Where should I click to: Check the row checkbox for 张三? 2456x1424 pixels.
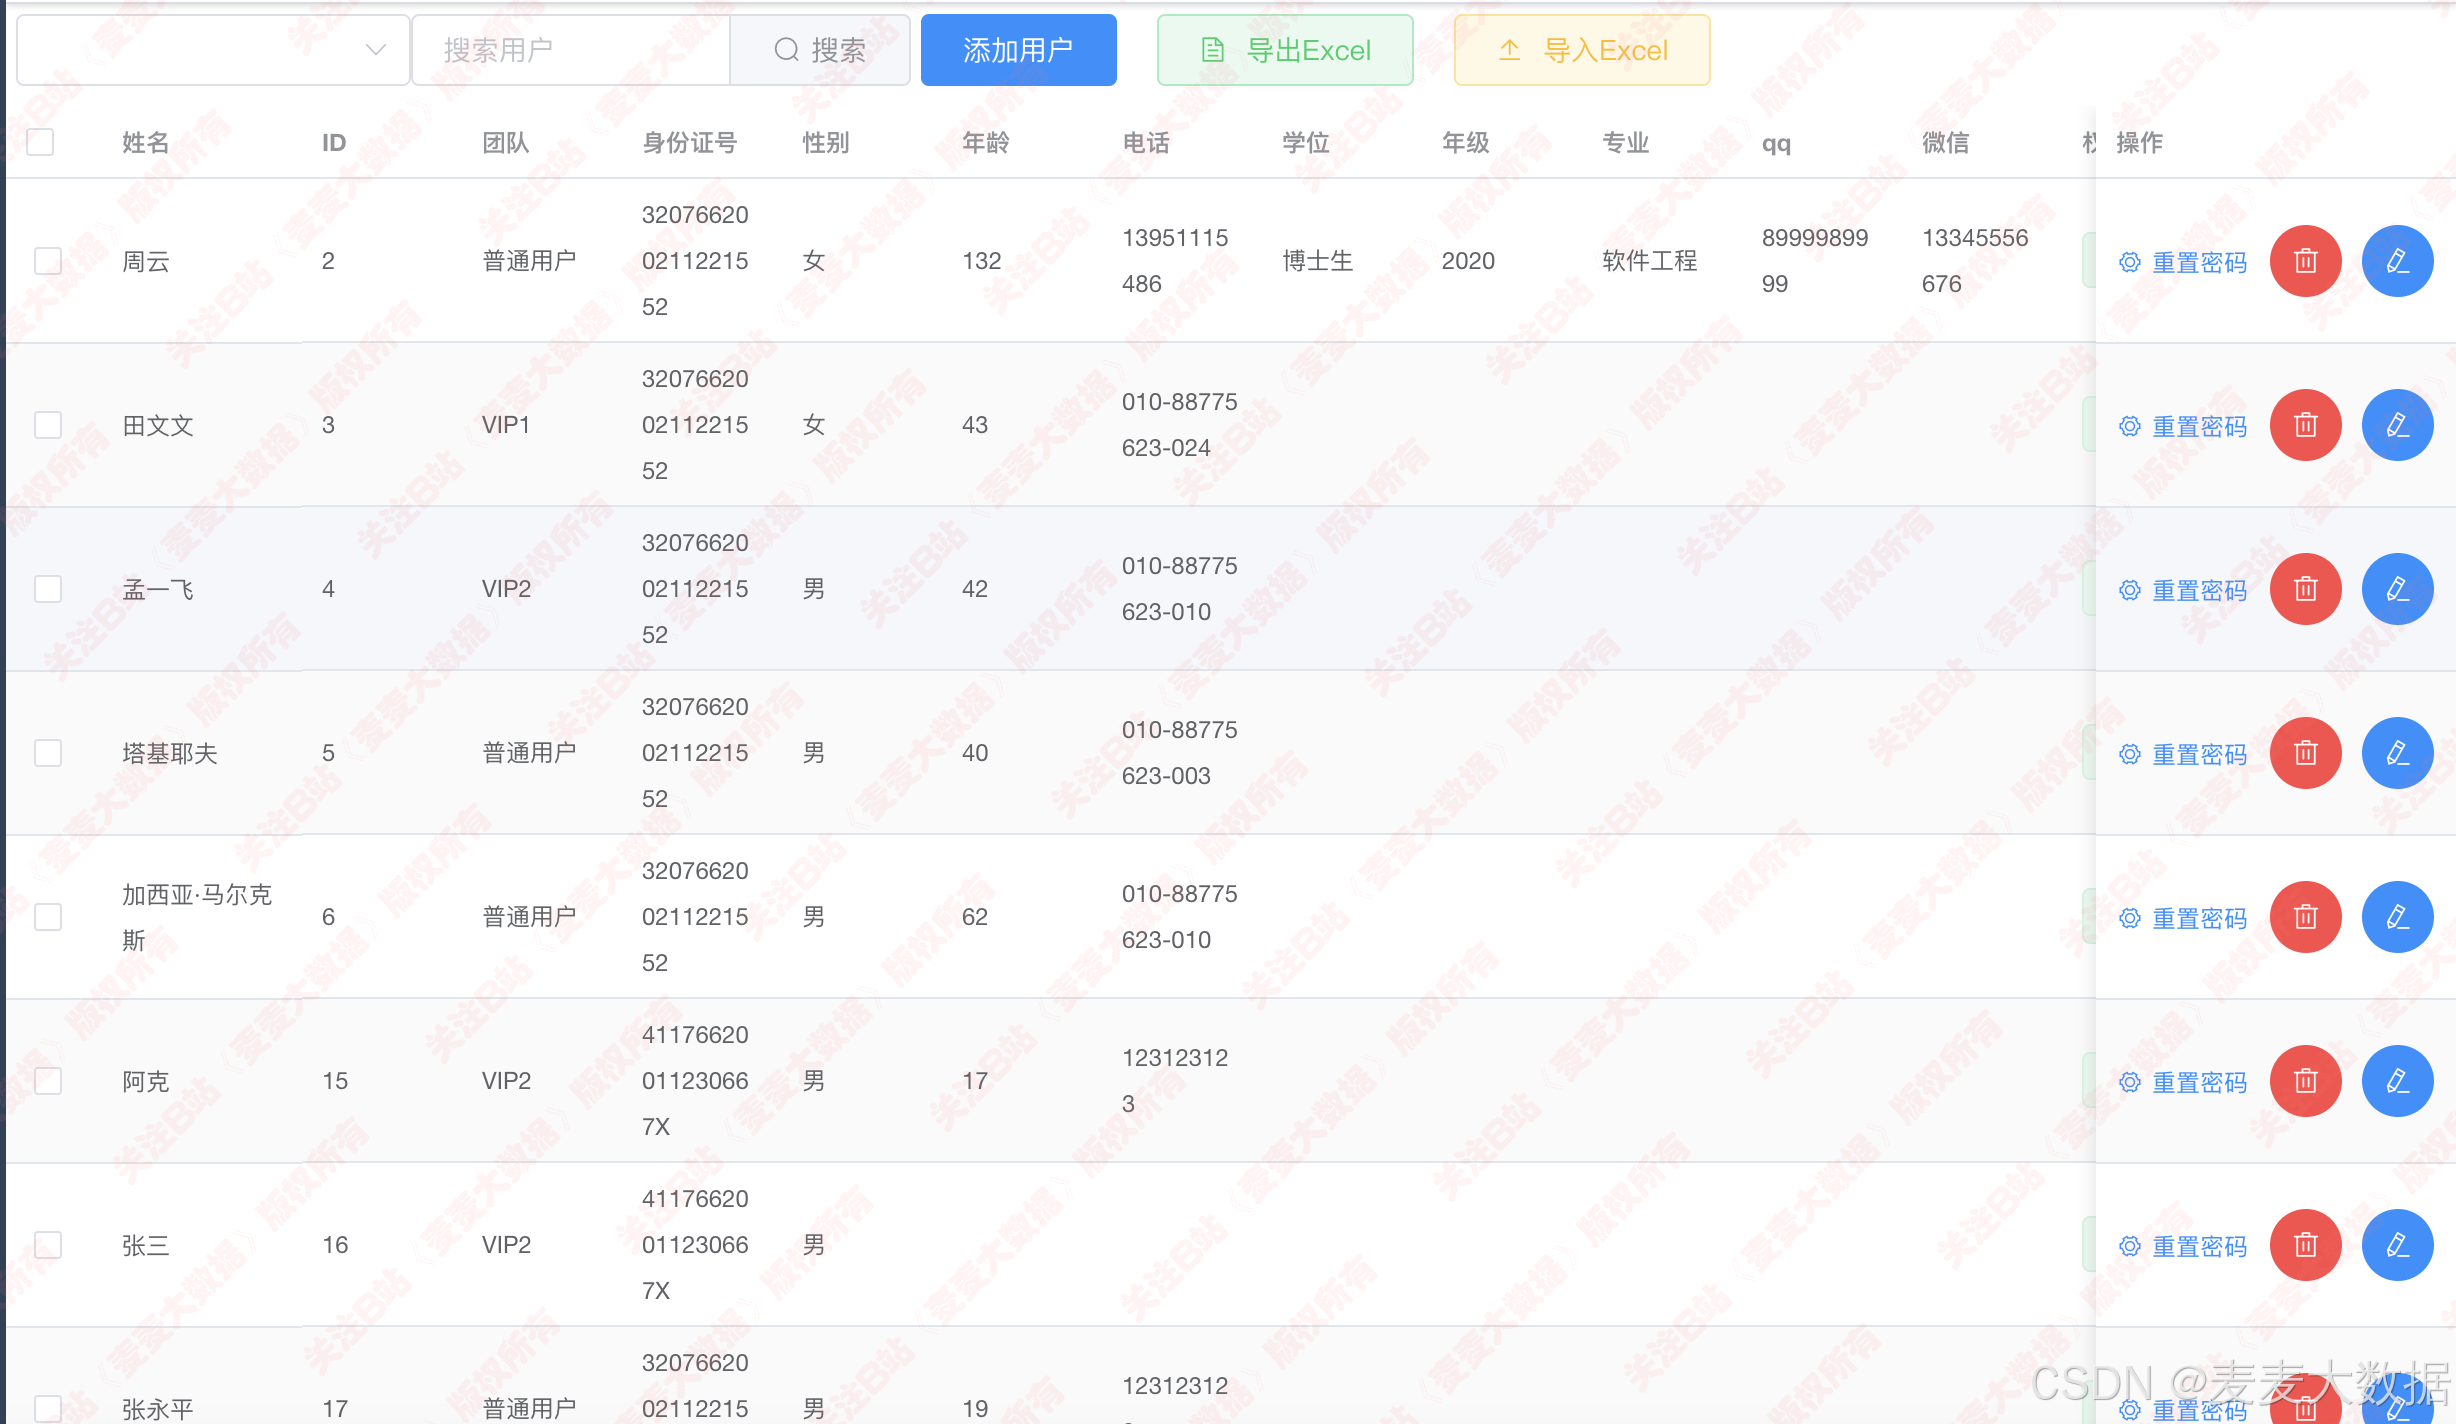coord(48,1245)
